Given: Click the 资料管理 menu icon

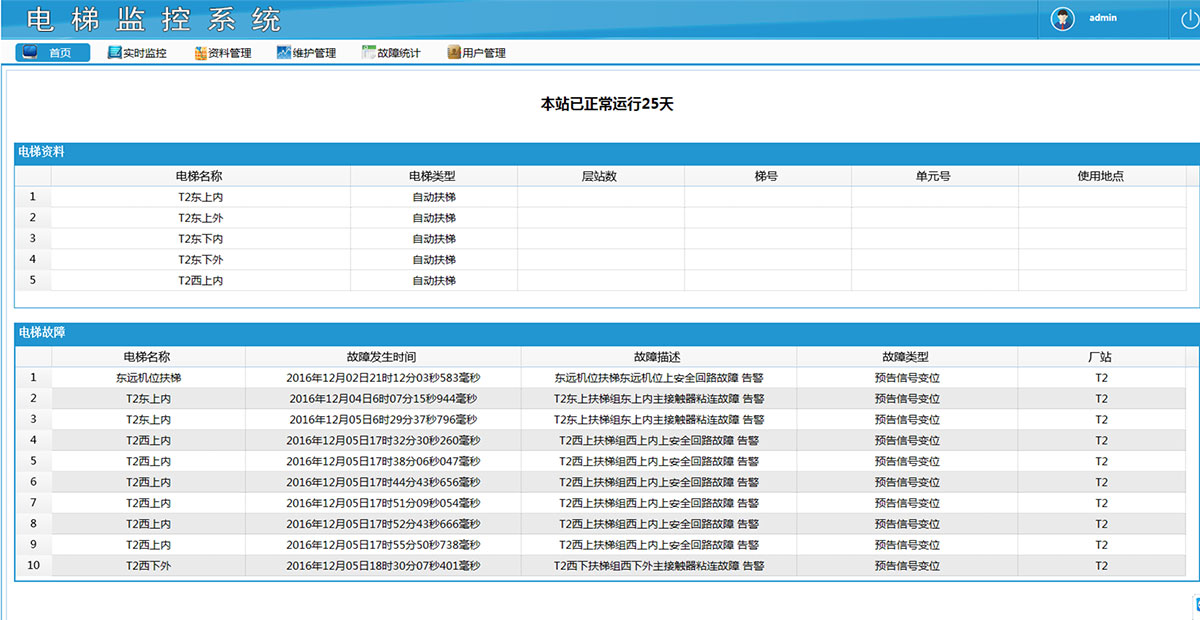Looking at the screenshot, I should [x=200, y=53].
